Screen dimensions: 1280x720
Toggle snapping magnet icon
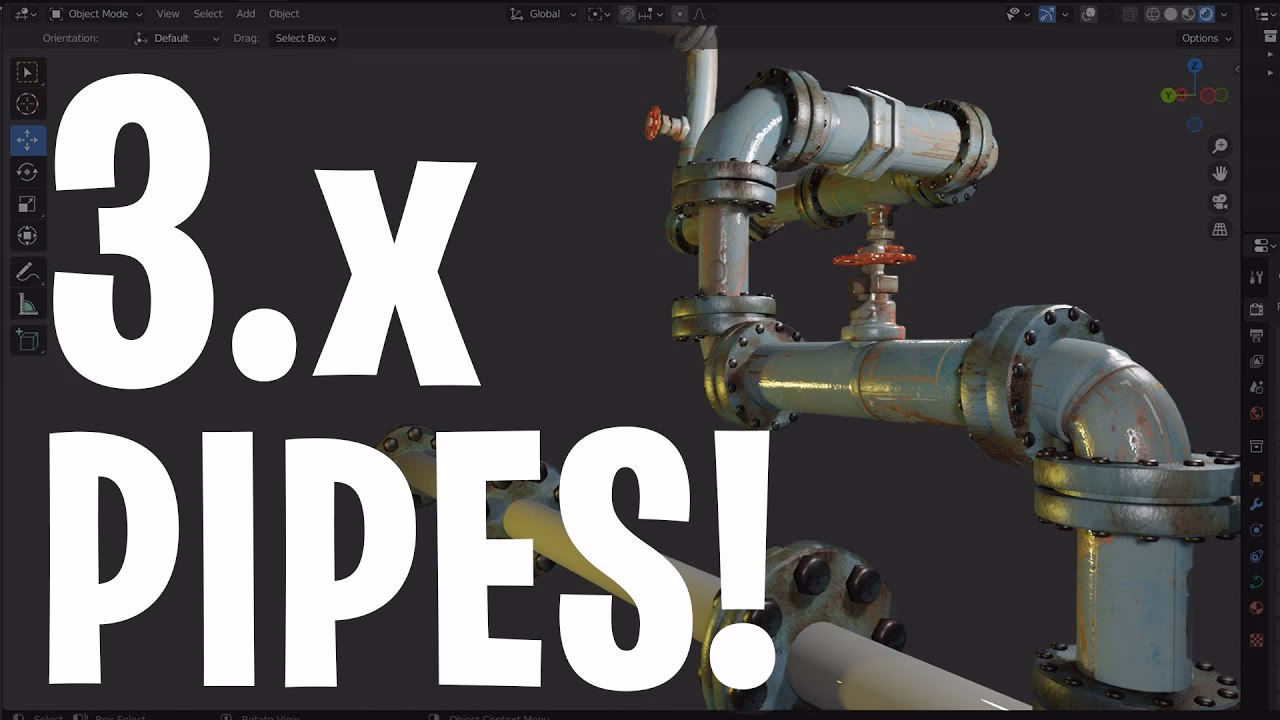tap(627, 14)
